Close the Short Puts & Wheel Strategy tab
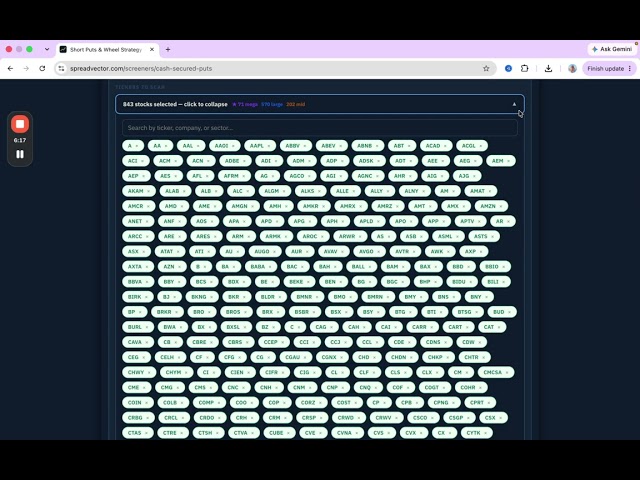Image resolution: width=640 pixels, height=480 pixels. pyautogui.click(x=152, y=49)
